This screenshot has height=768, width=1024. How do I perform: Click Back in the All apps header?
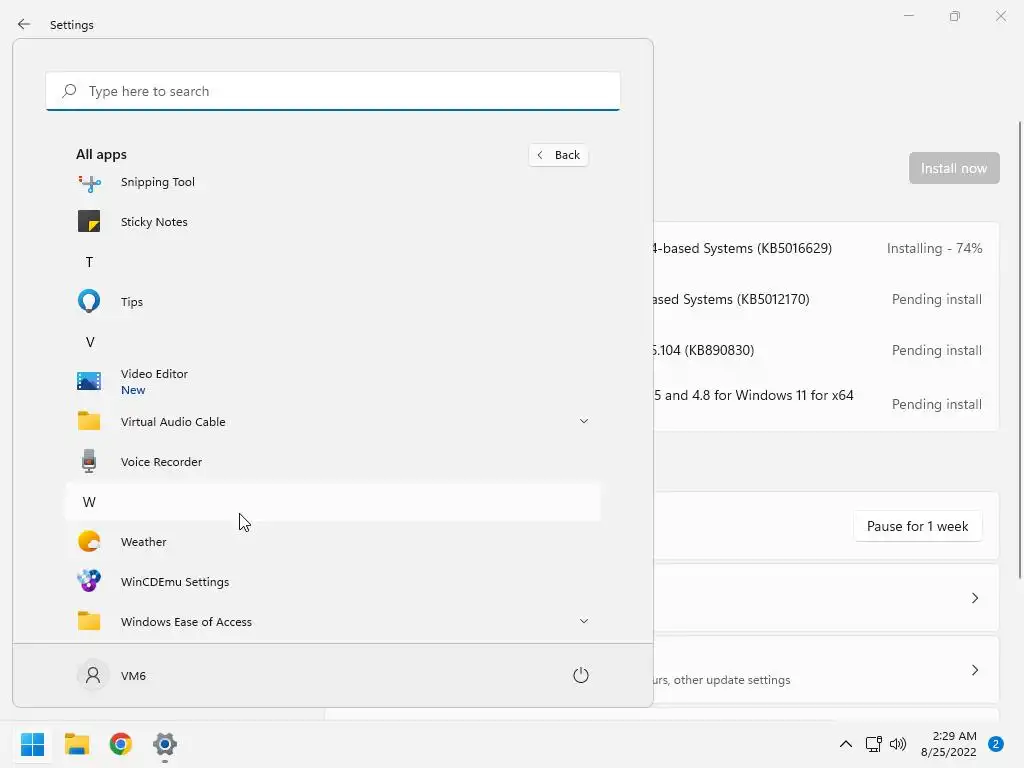point(558,155)
